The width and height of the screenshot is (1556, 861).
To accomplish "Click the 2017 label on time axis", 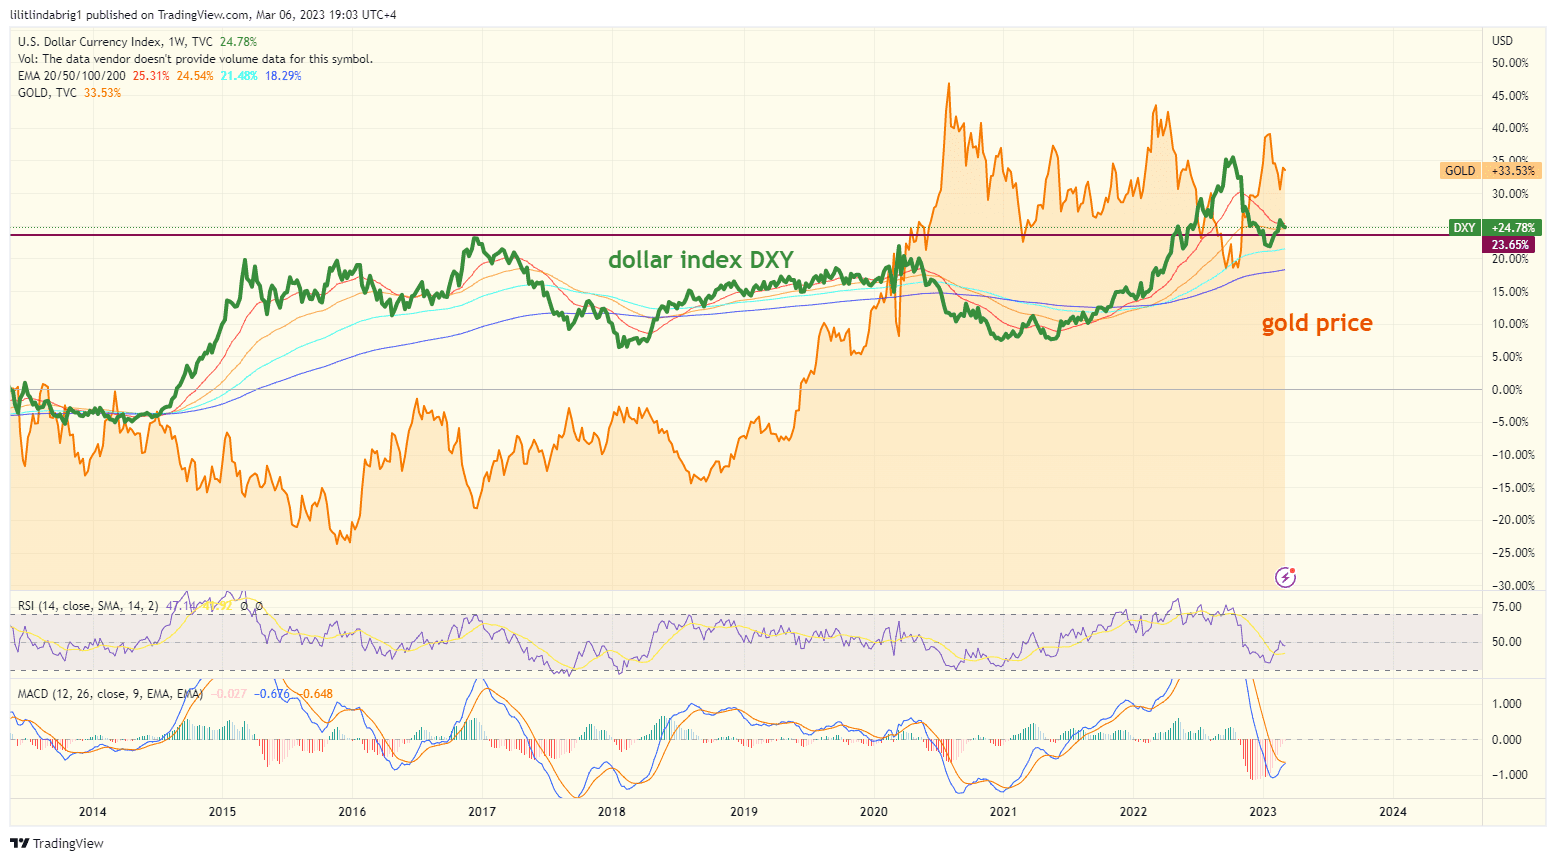I will click(x=482, y=812).
